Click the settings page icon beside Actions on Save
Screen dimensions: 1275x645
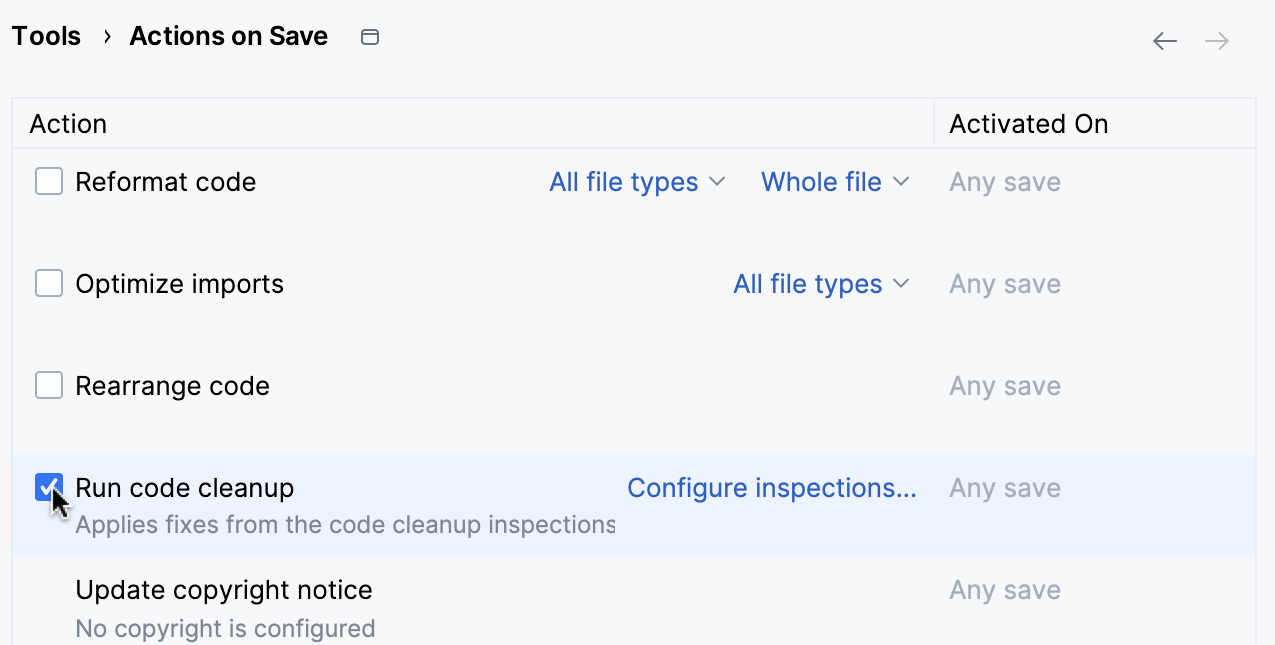(x=369, y=36)
